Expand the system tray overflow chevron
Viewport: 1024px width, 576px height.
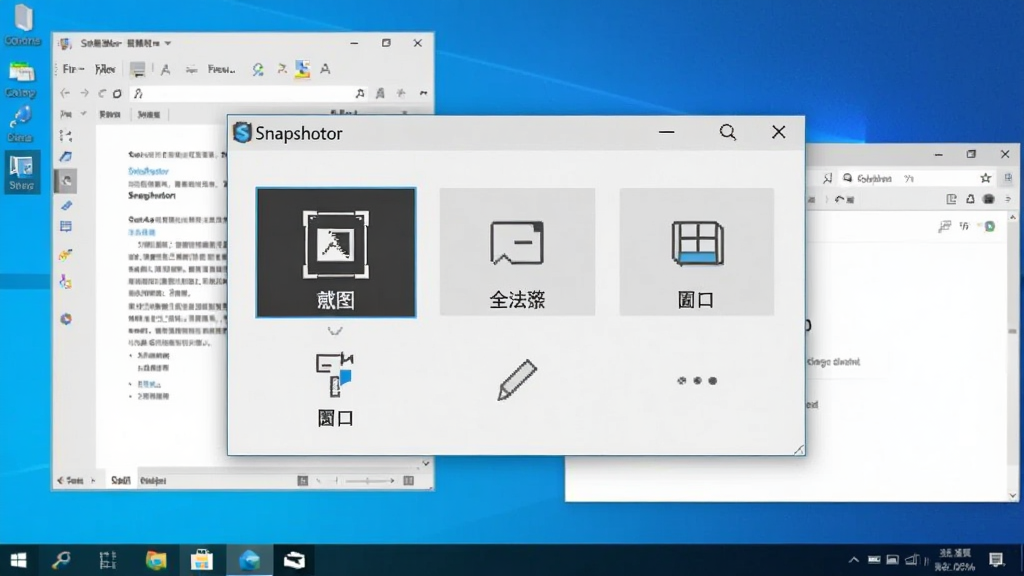click(854, 560)
